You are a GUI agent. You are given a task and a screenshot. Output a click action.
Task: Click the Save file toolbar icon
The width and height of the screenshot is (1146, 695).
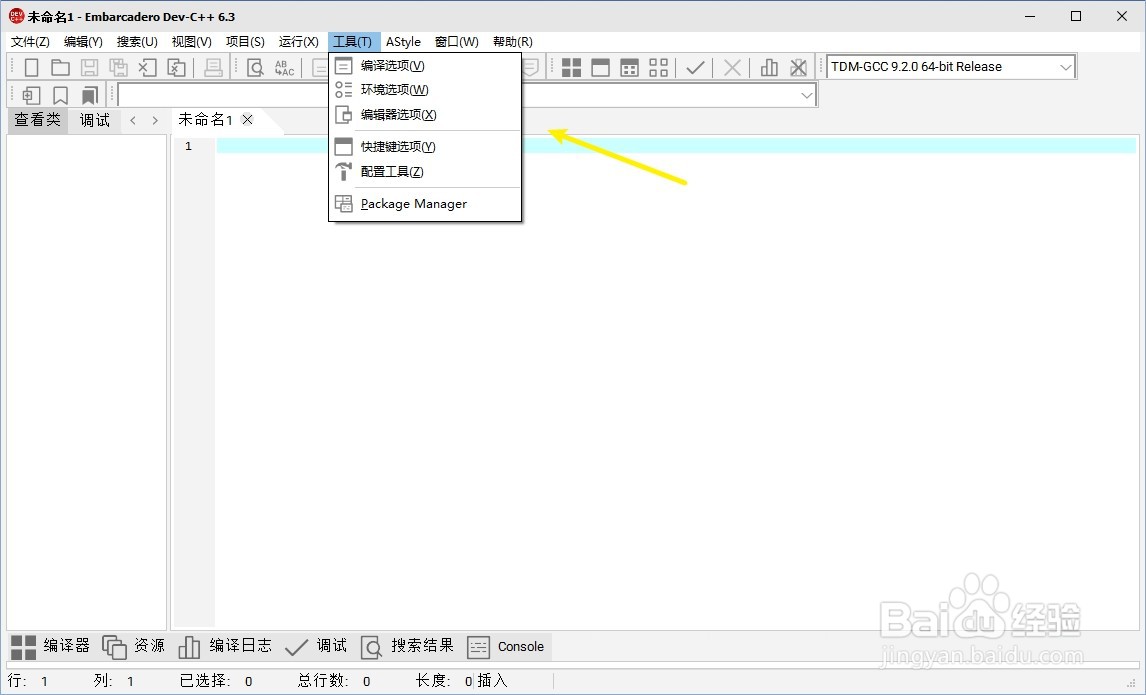89,68
